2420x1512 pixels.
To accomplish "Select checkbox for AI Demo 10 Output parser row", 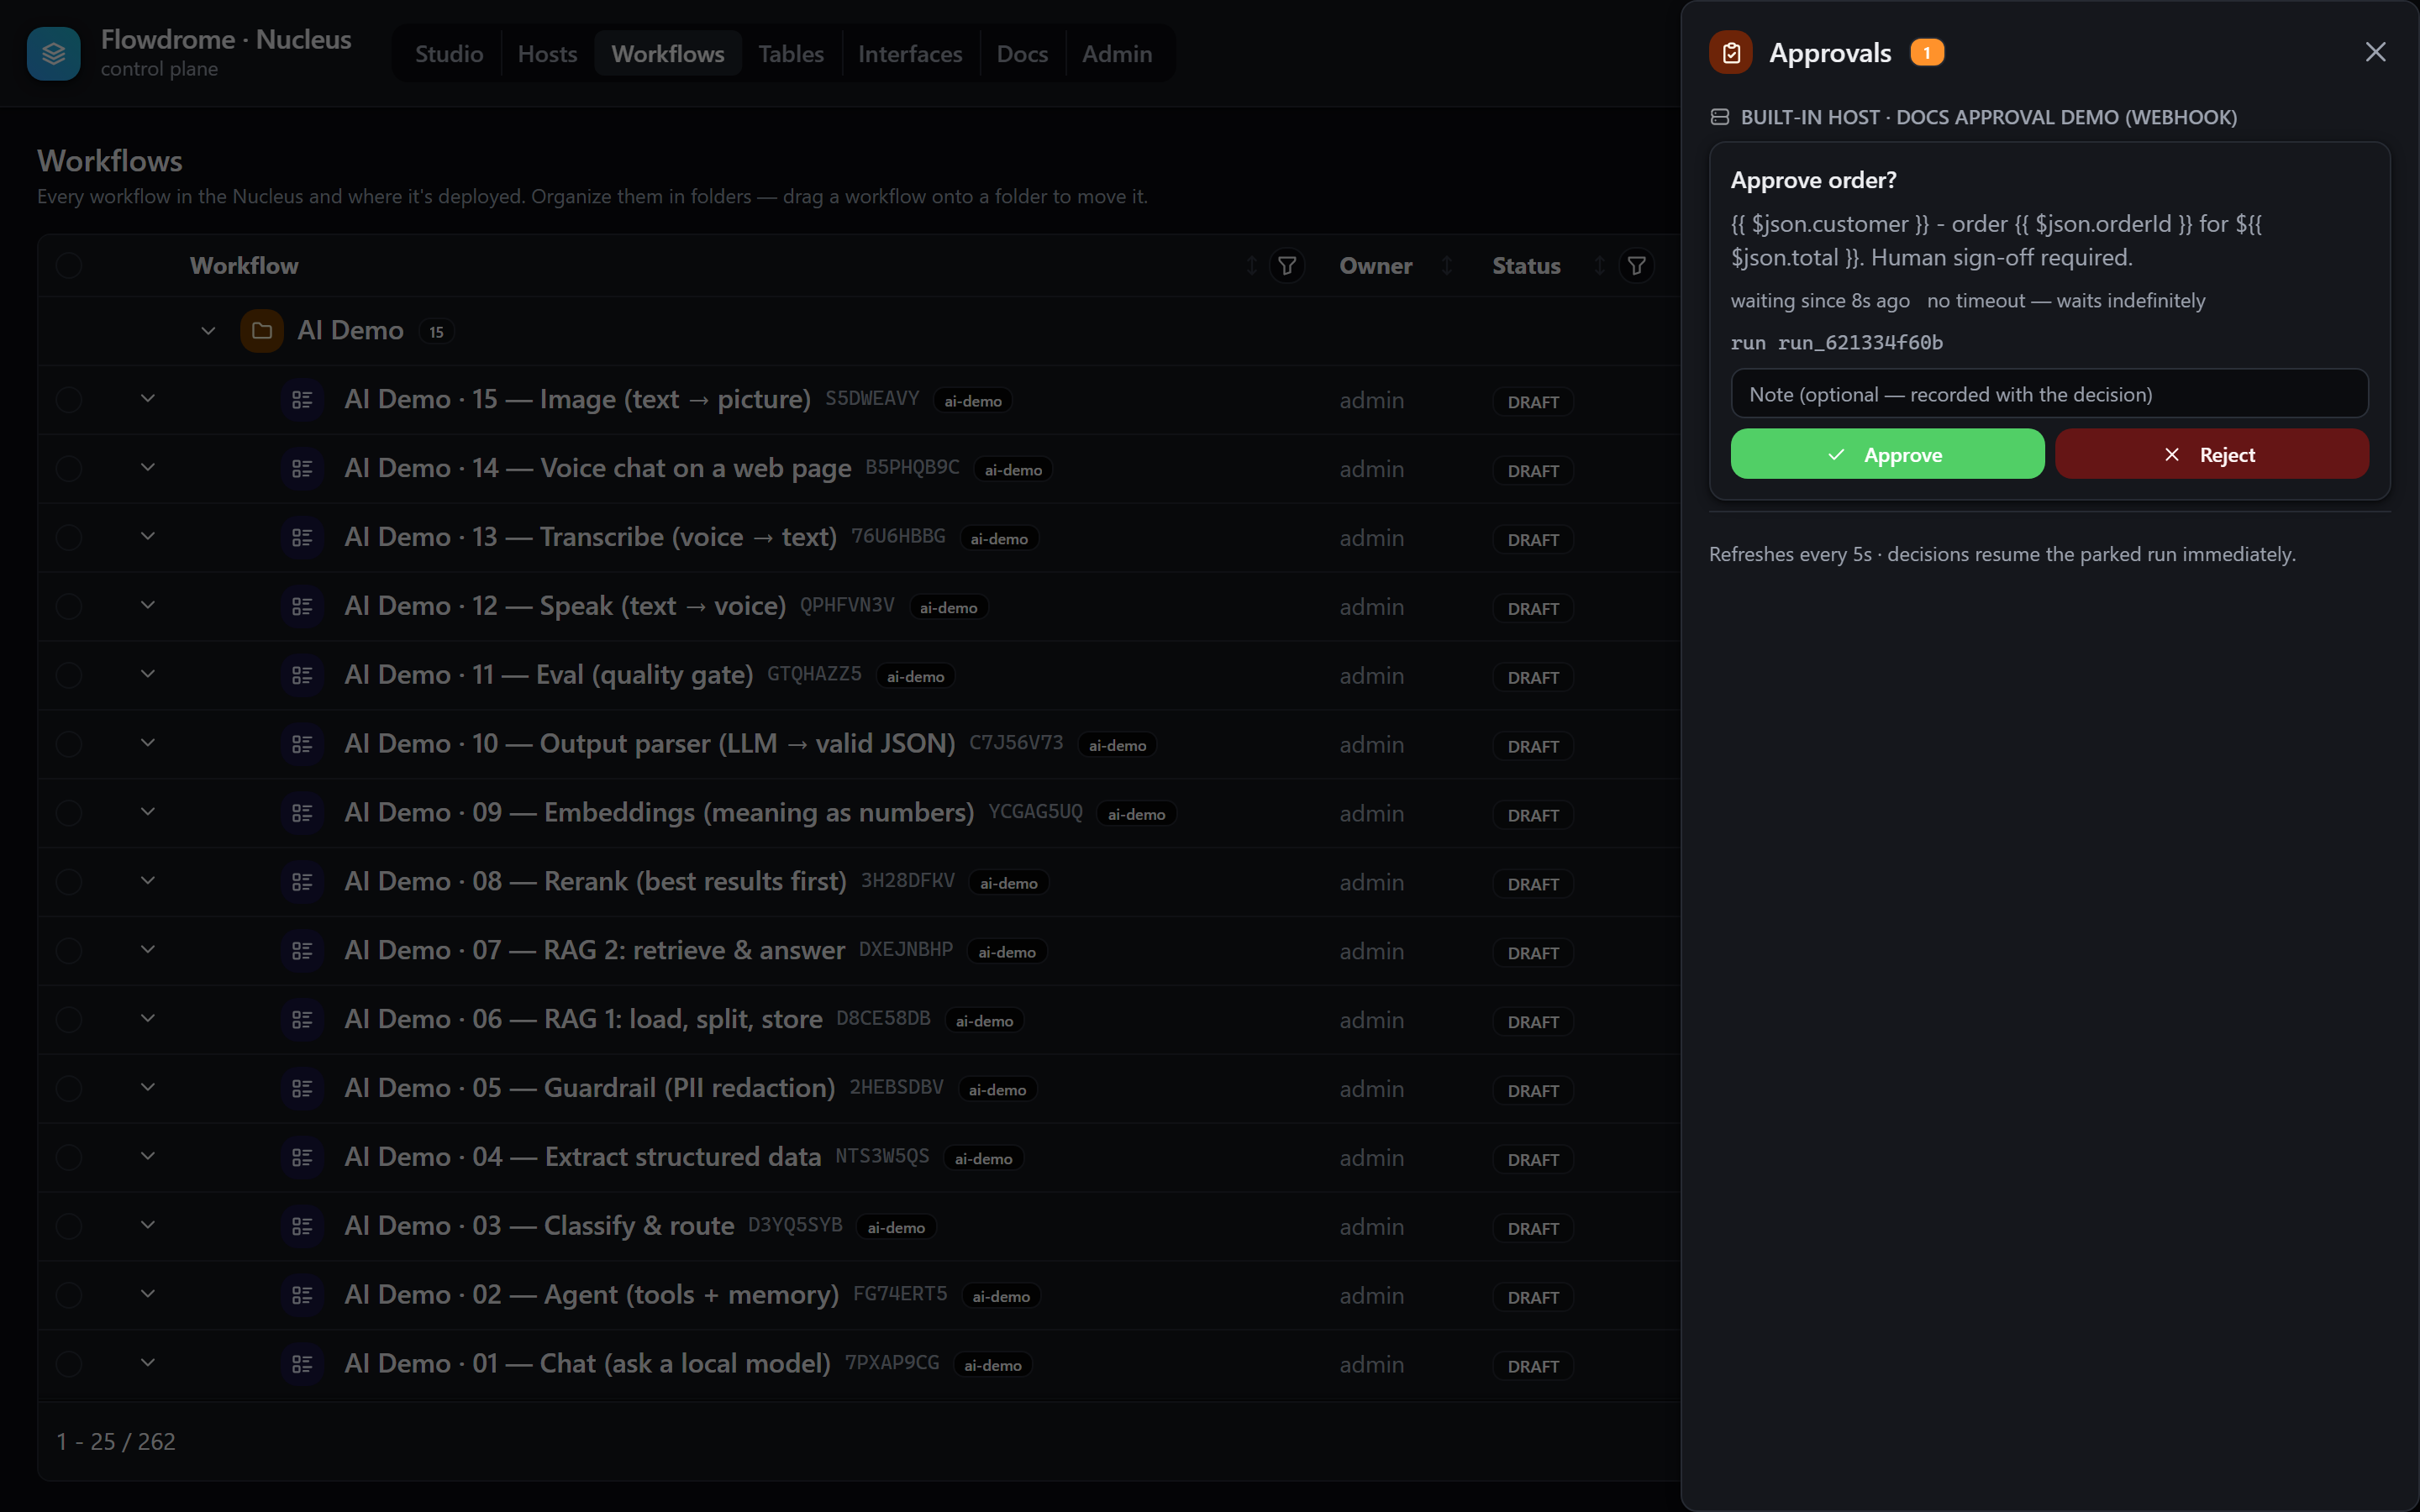I will (69, 745).
